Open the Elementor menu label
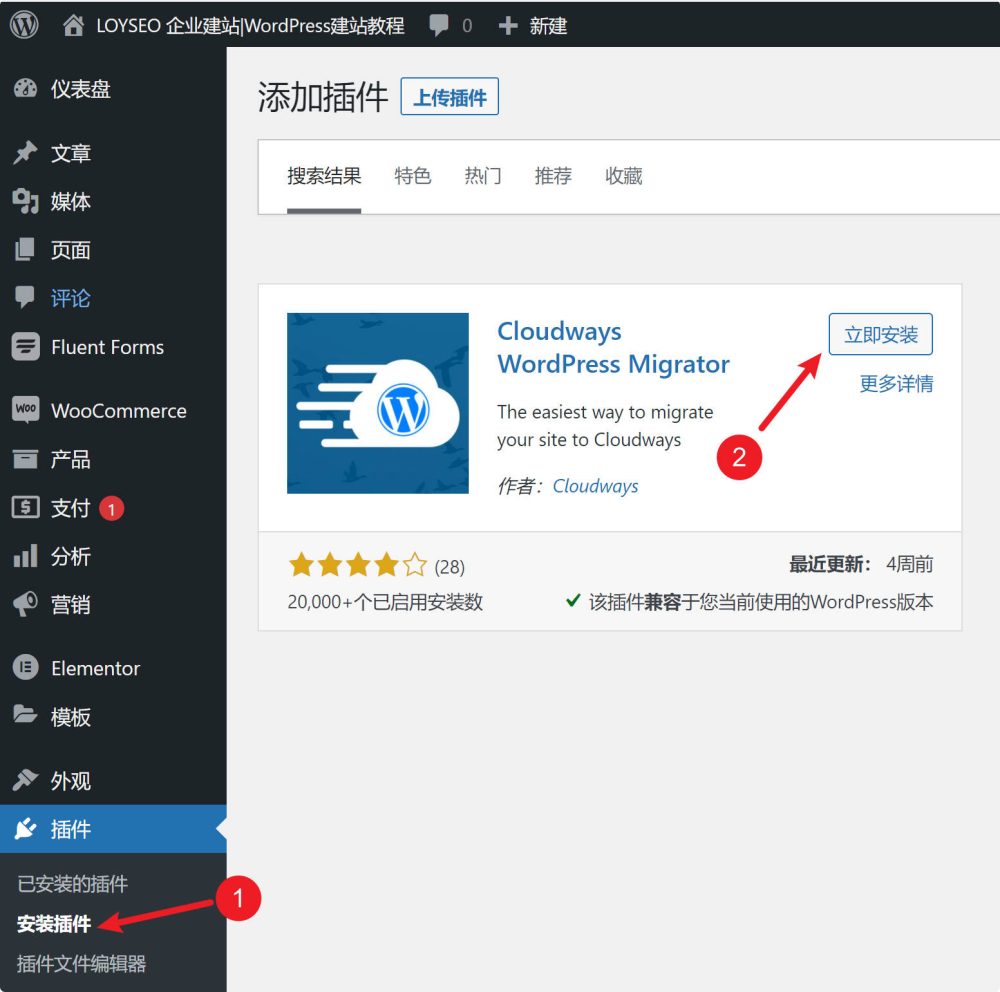 [x=96, y=668]
